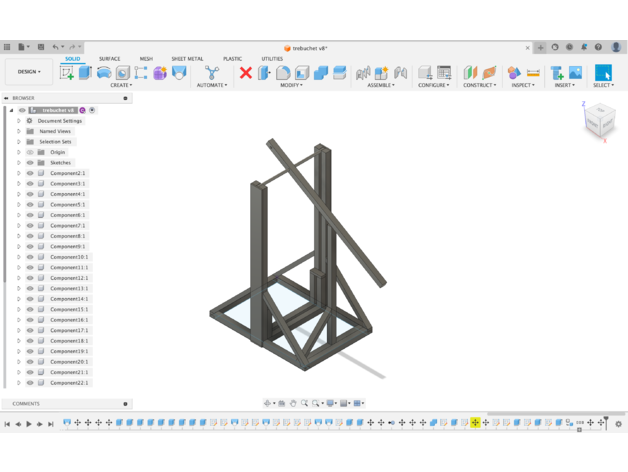The height and width of the screenshot is (472, 628).
Task: Click the red Delete X icon
Action: [245, 72]
